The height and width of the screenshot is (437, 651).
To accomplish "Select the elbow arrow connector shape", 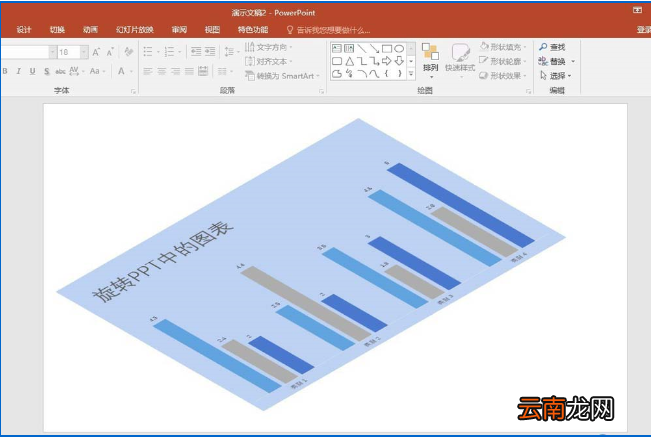I will (374, 61).
